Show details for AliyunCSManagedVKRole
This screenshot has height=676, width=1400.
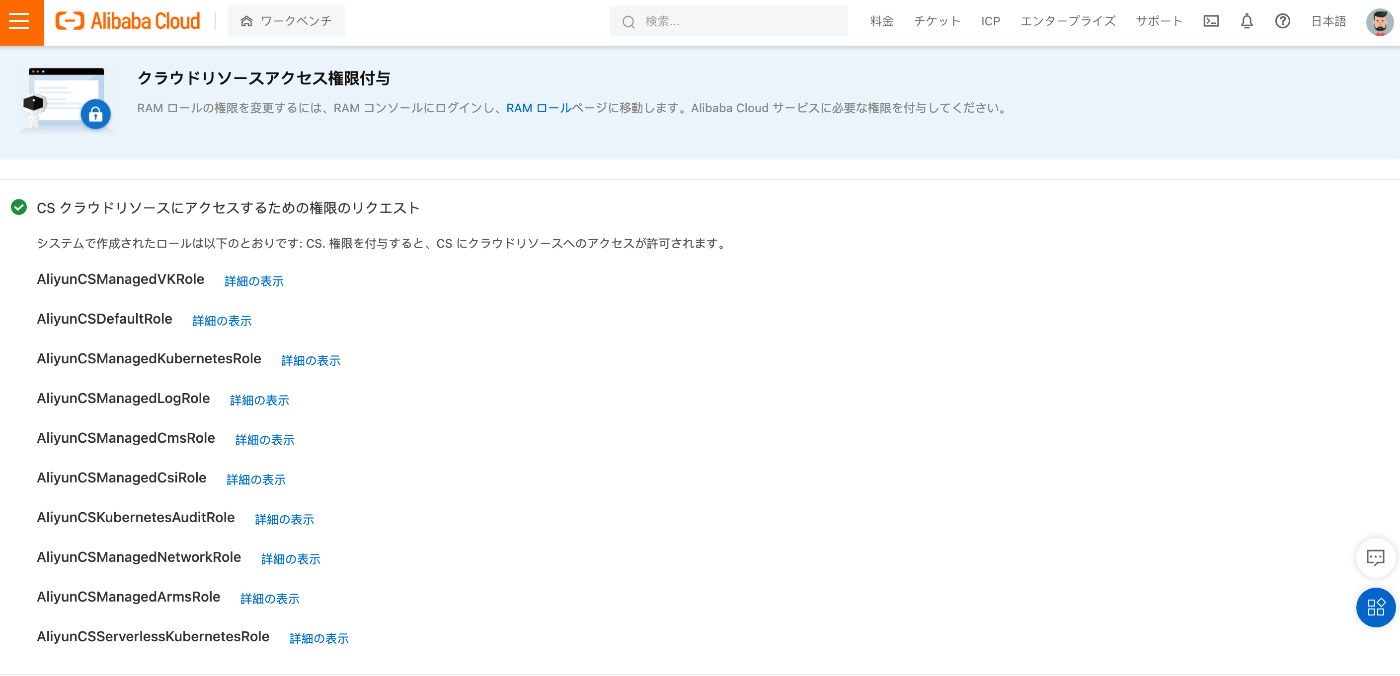(254, 281)
